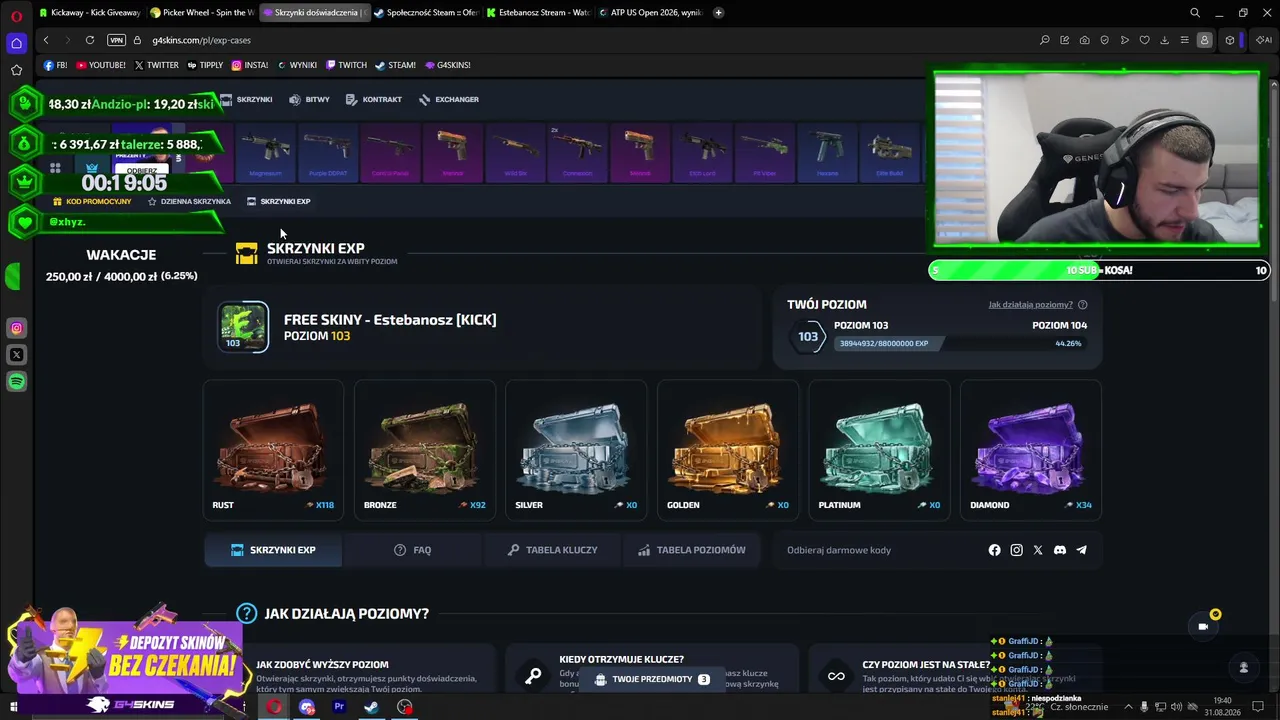Open the Telegram social icon

point(1081,550)
